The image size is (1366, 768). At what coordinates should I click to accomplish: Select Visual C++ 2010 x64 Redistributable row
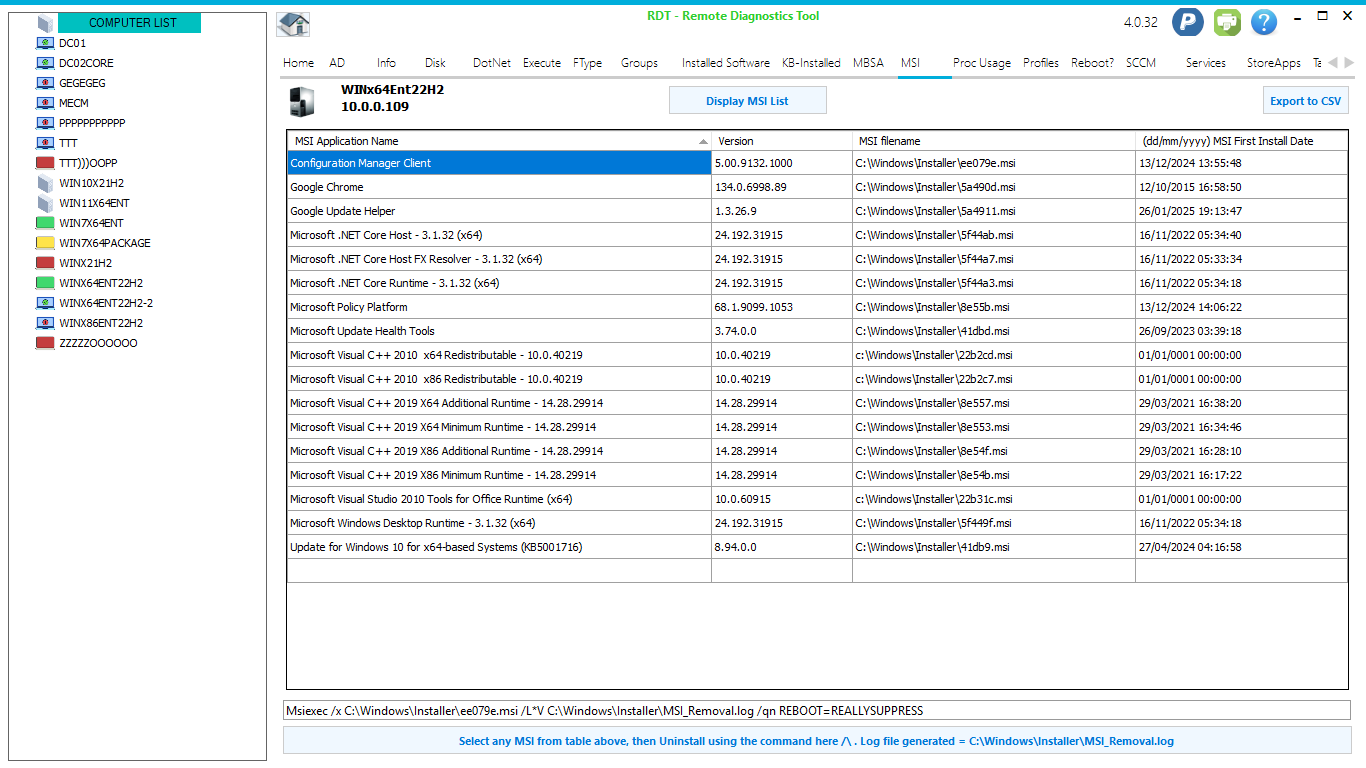pyautogui.click(x=817, y=355)
